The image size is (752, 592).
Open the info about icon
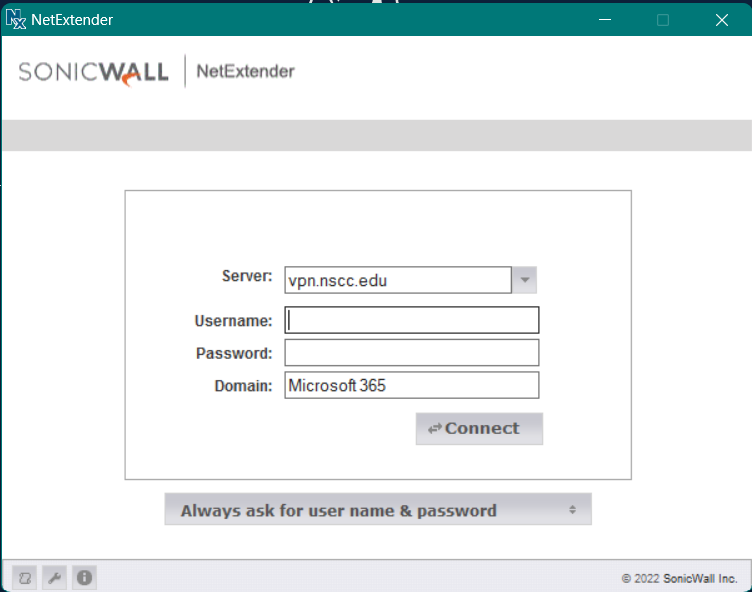click(x=84, y=577)
